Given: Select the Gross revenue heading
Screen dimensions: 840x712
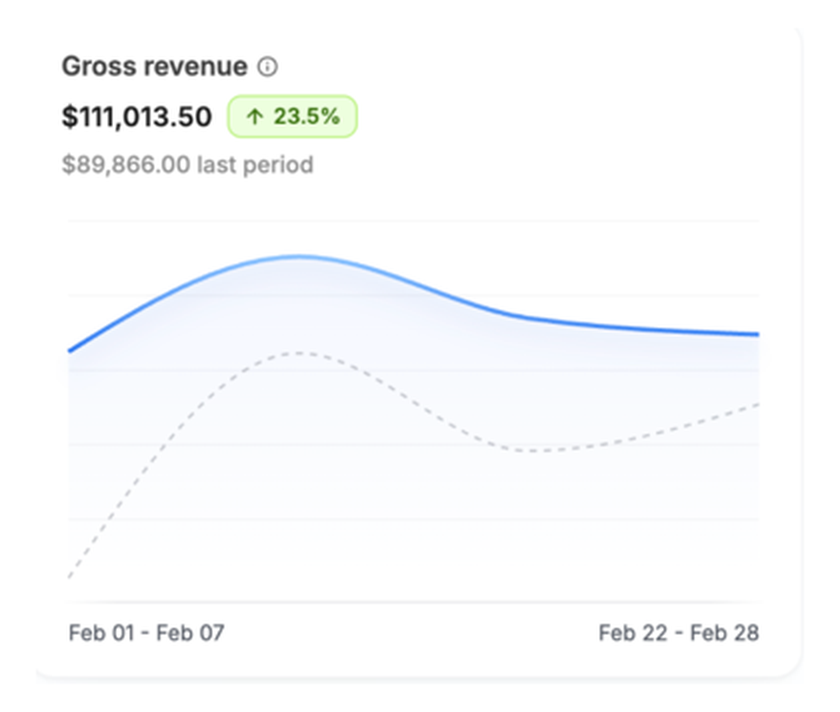Looking at the screenshot, I should coord(155,66).
